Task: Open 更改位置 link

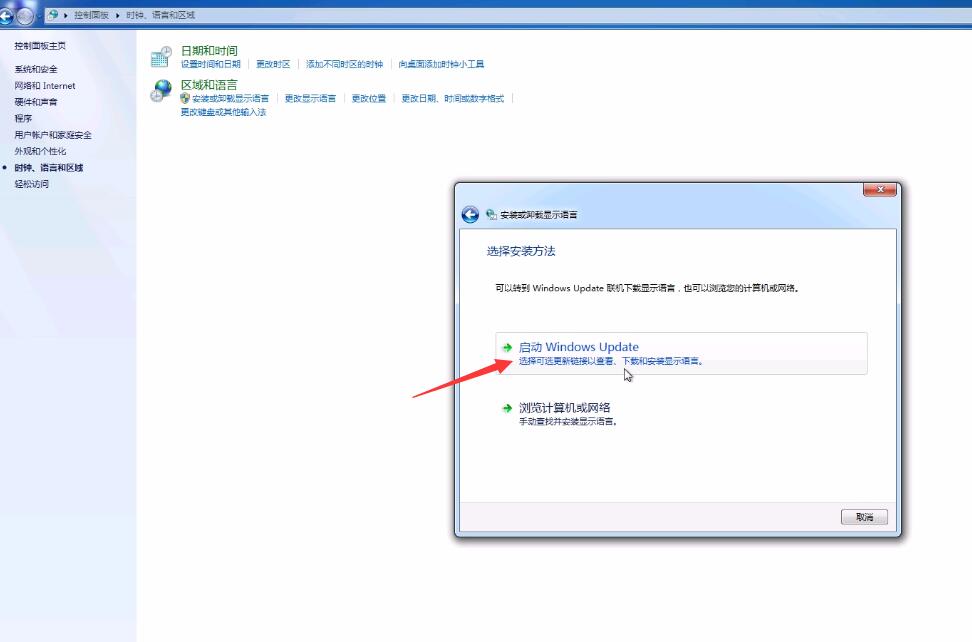Action: click(369, 98)
